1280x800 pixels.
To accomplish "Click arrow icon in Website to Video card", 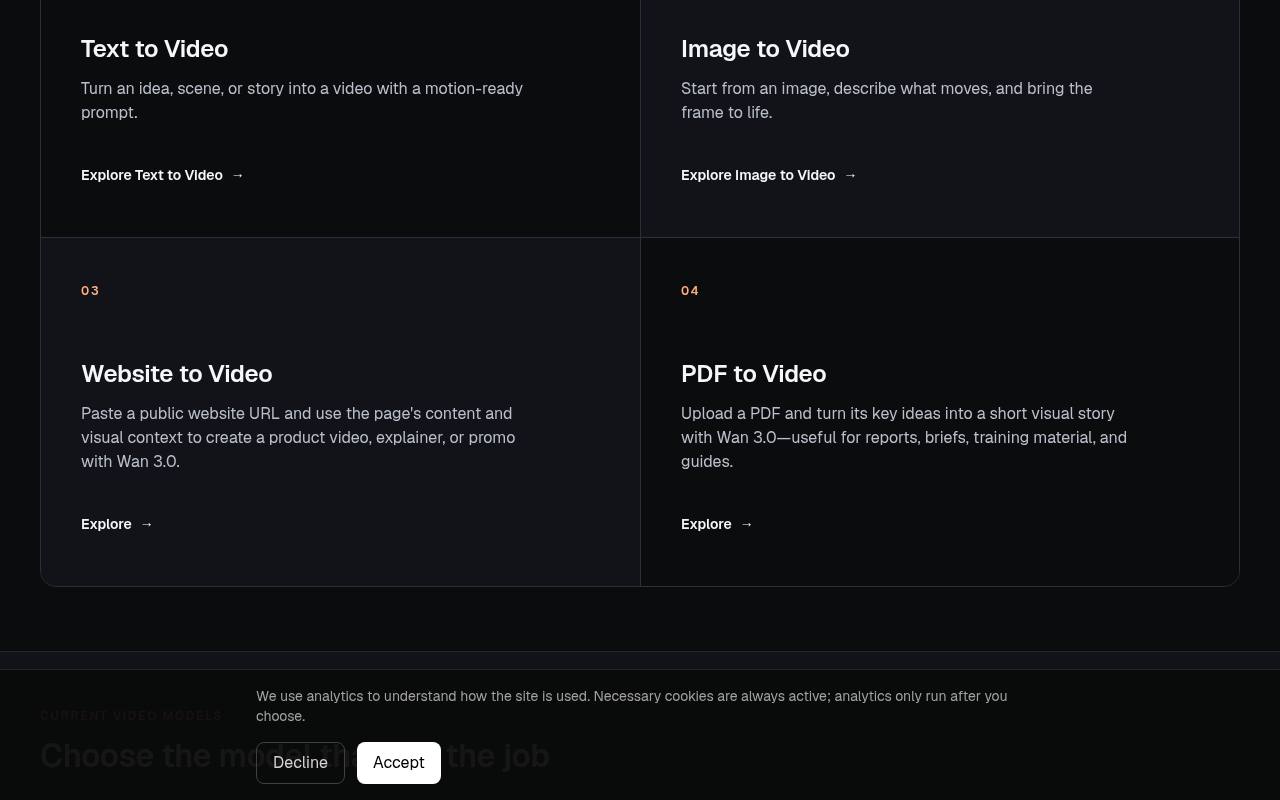I will click(146, 524).
